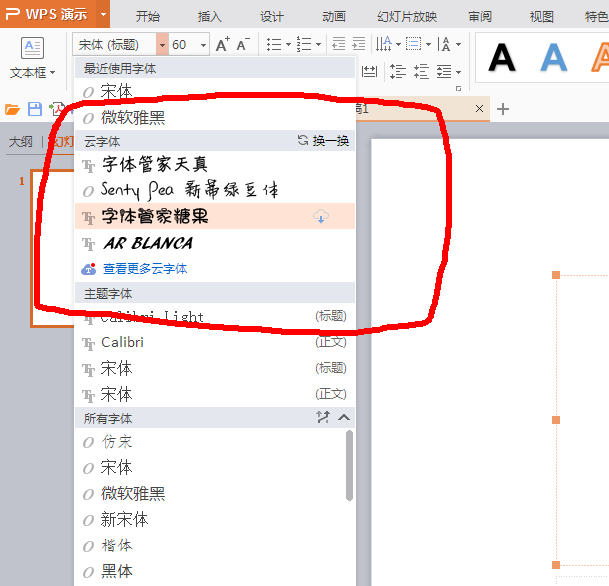This screenshot has width=609, height=586.
Task: Increase the paragraph indent level
Action: (x=359, y=44)
